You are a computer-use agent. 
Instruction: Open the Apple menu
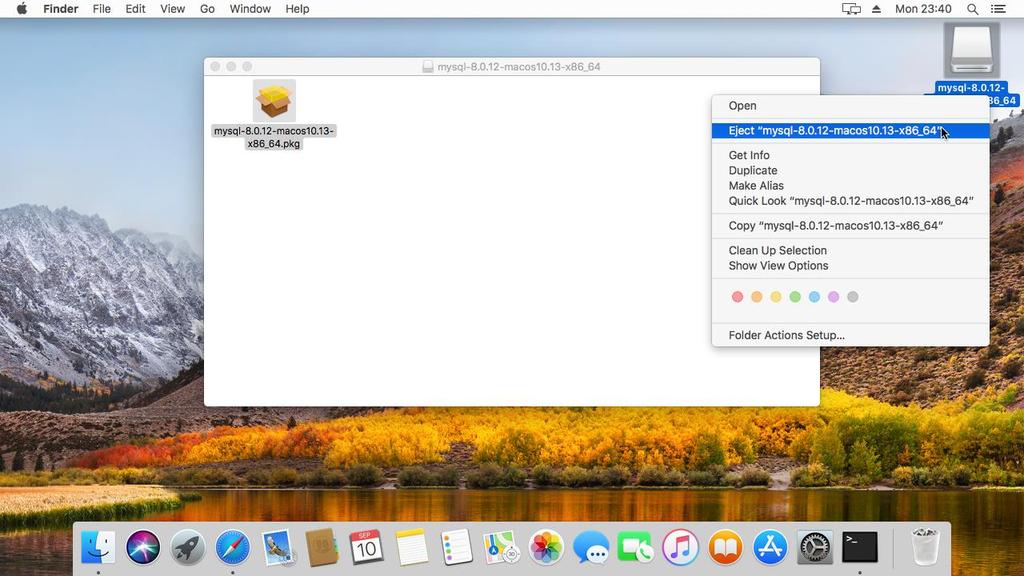tap(22, 8)
